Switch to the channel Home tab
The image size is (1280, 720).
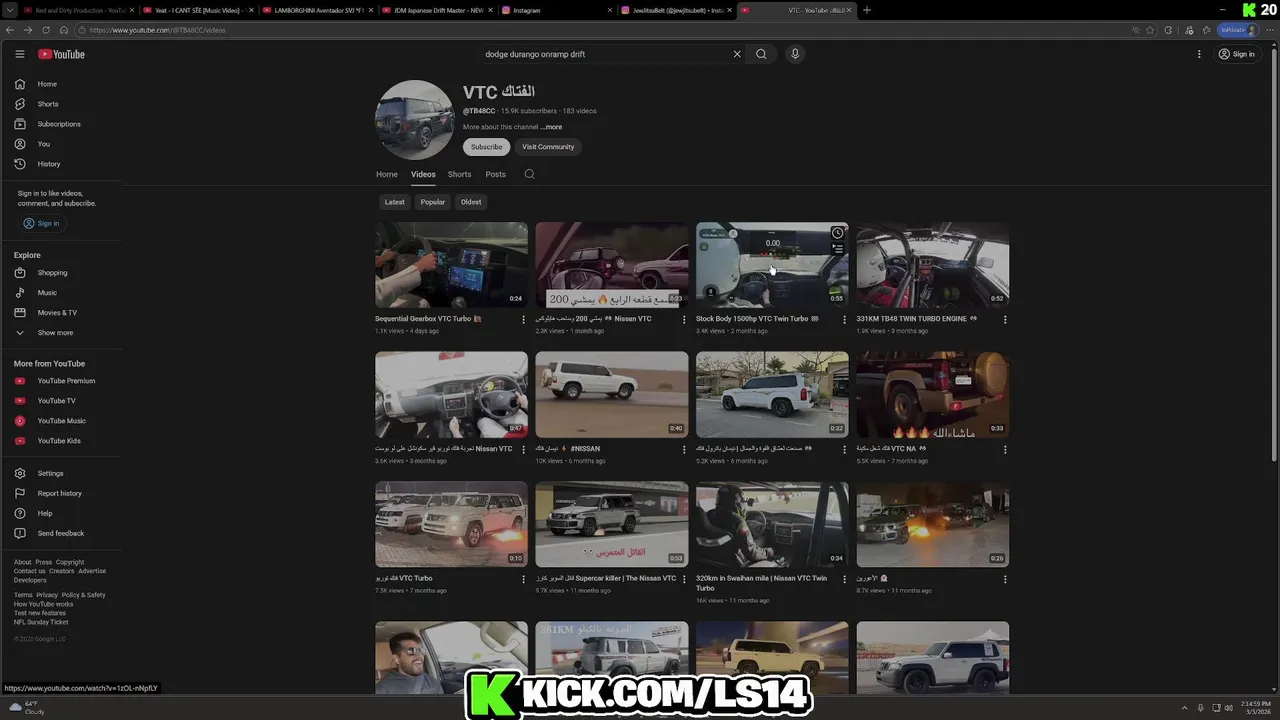[387, 174]
